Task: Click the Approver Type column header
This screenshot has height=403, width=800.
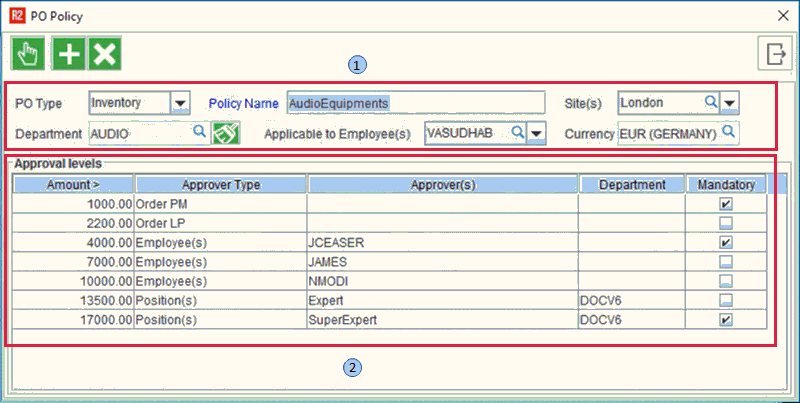Action: tap(221, 184)
